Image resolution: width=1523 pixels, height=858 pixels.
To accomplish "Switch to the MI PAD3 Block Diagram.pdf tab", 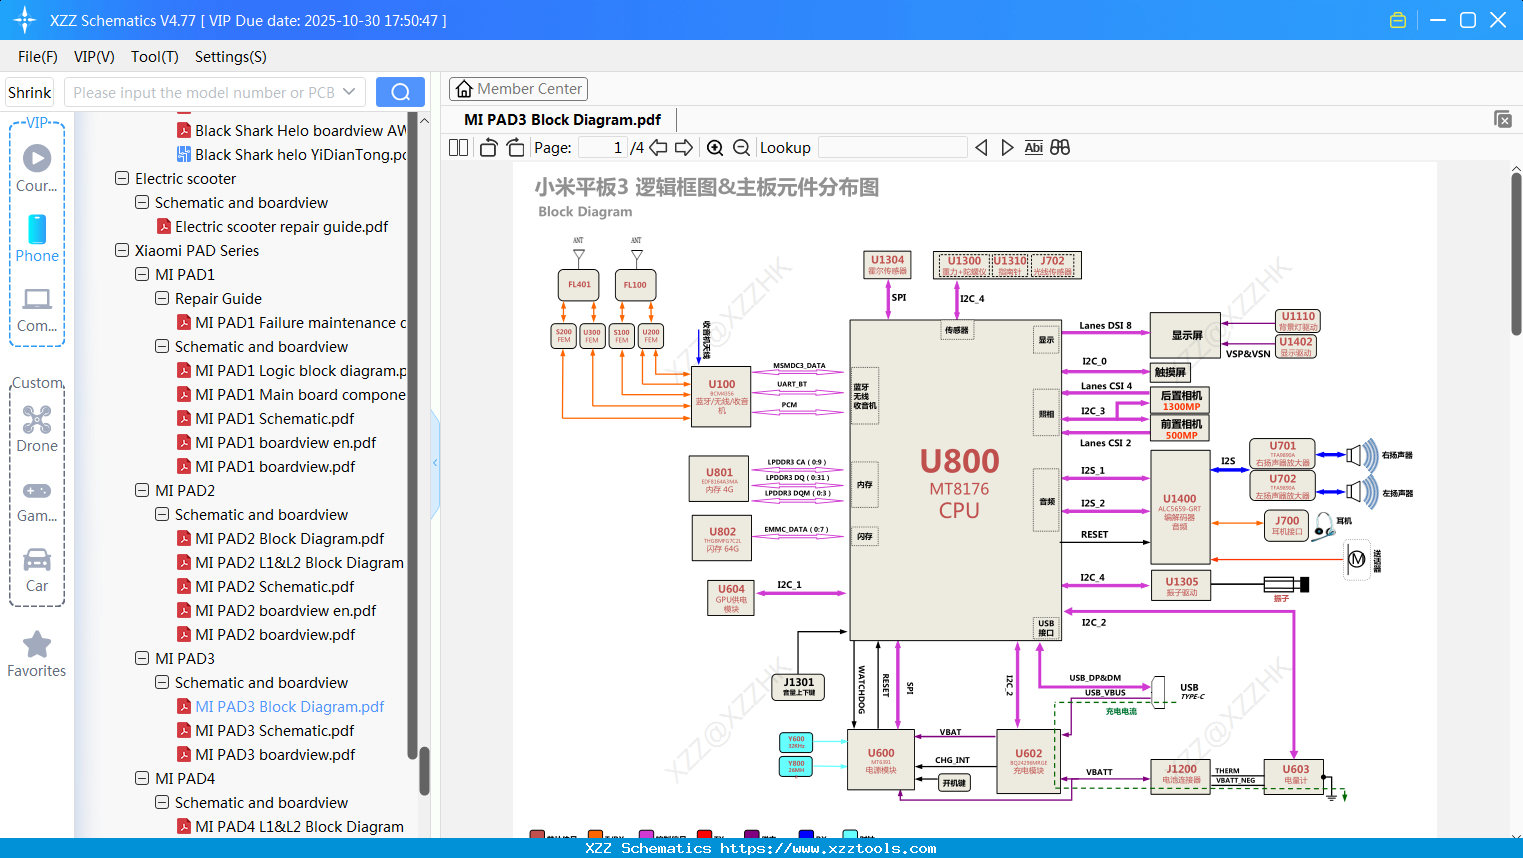I will click(560, 118).
